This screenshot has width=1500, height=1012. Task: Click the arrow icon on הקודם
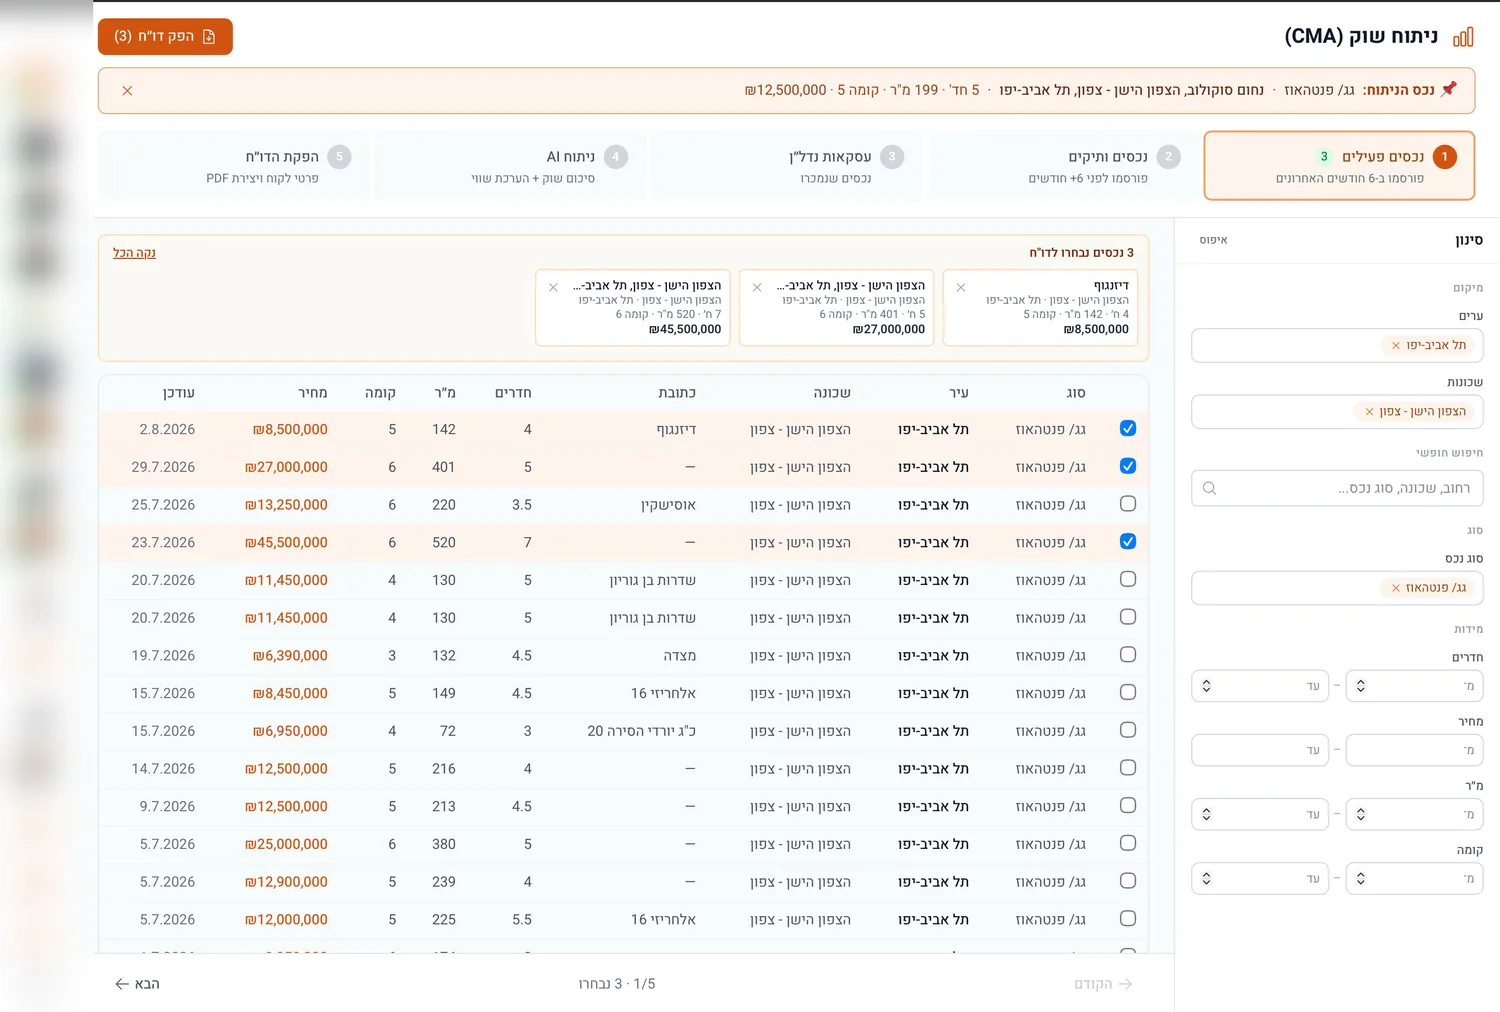point(1125,984)
